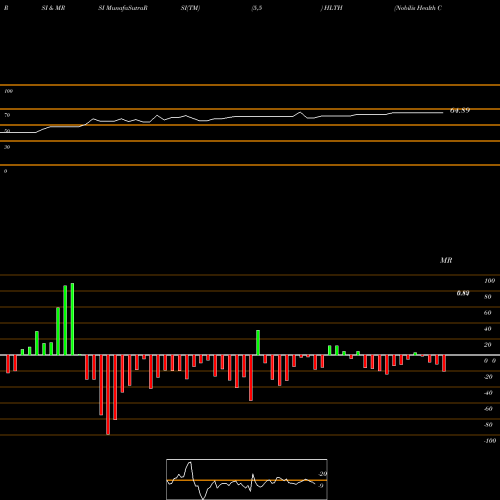
Task: Click the '70' level label on RSI axis
Action: click(7, 115)
